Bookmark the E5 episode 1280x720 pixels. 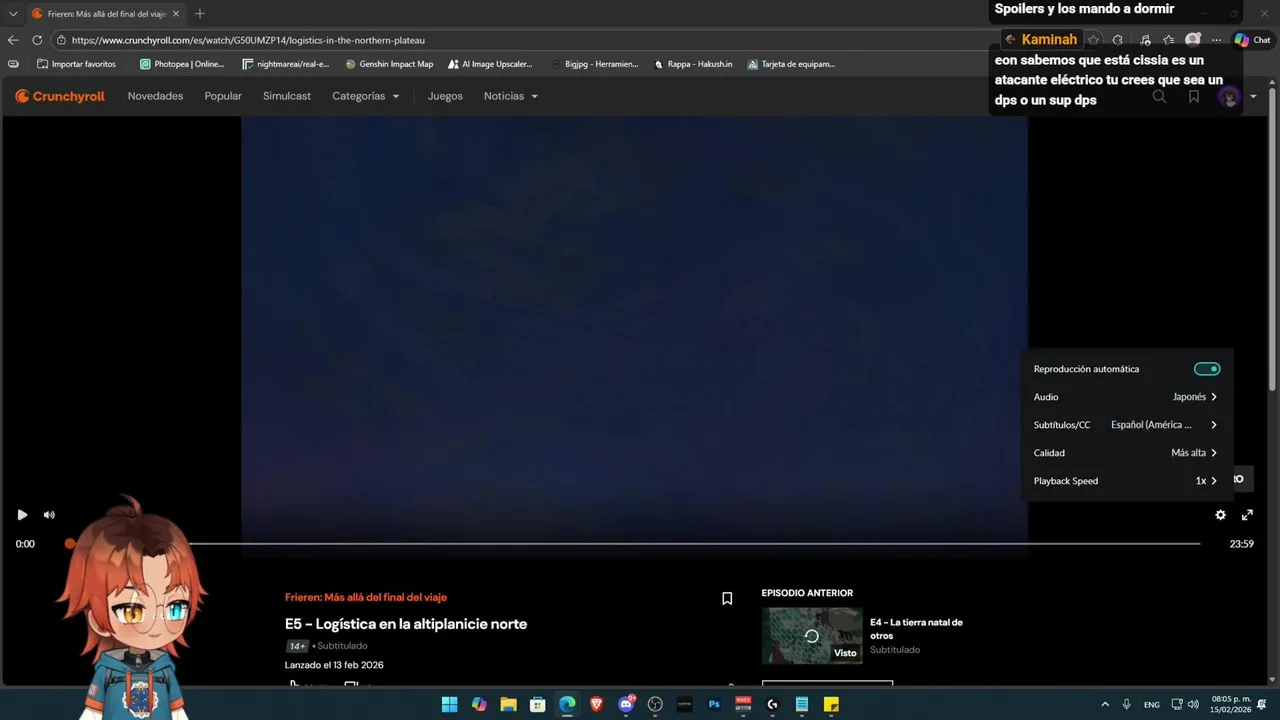coord(727,599)
